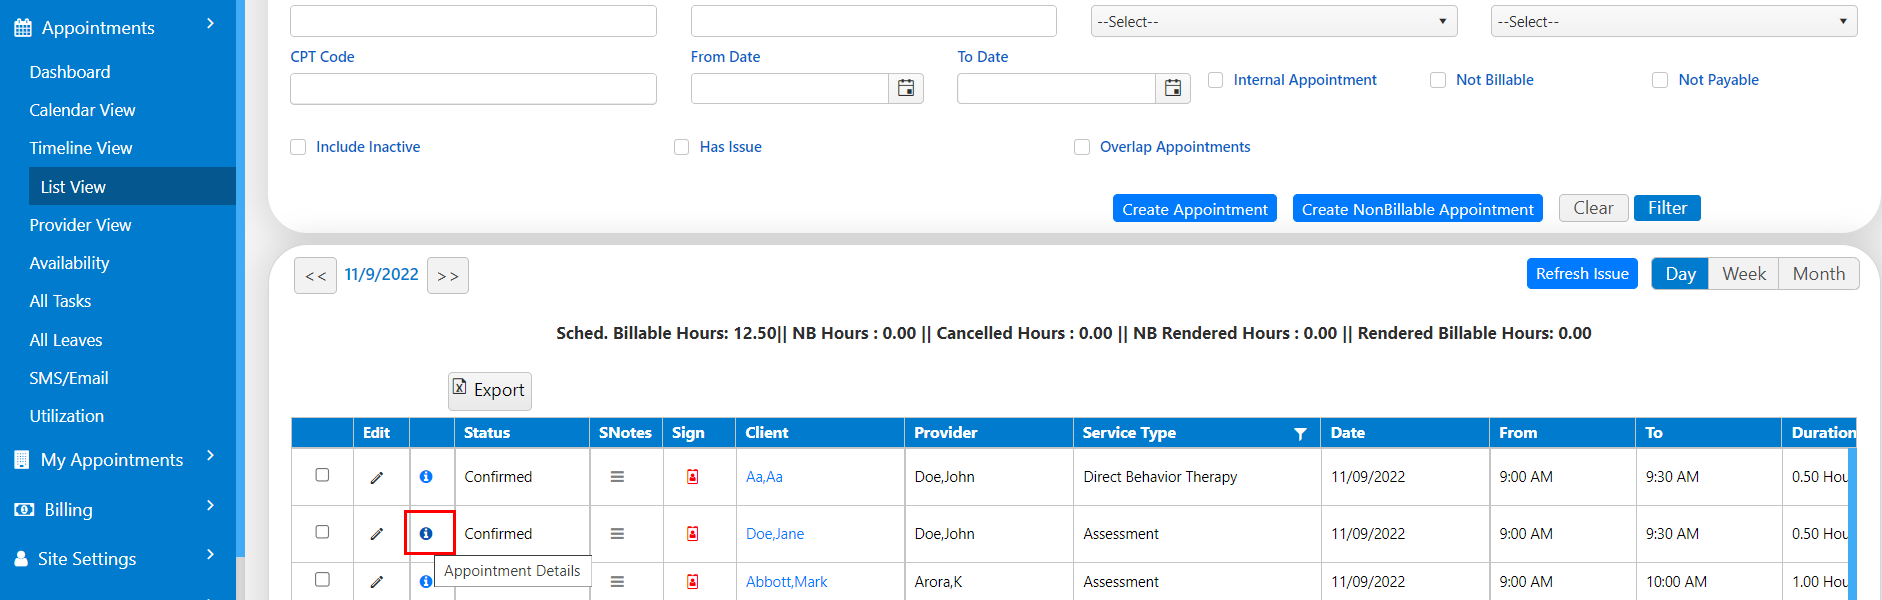Viewport: 1882px width, 600px height.
Task: Select the Abbott,Mark appointment row checkbox
Action: coord(322,580)
